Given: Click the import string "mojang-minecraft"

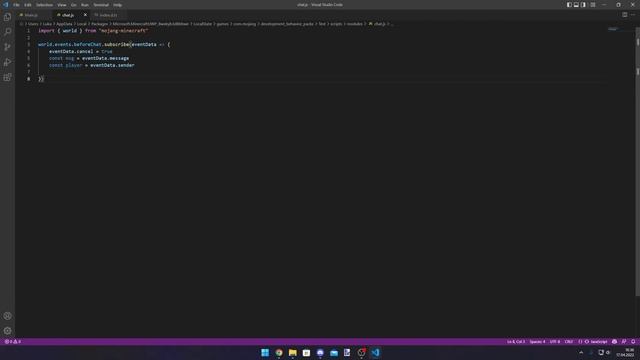Looking at the screenshot, I should tap(123, 31).
